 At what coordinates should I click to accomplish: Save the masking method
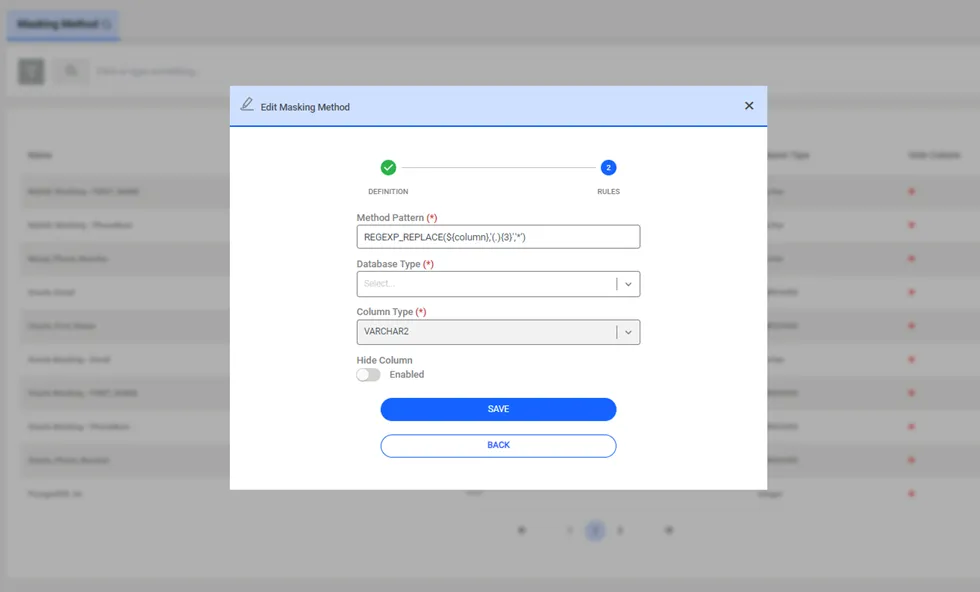(x=498, y=409)
